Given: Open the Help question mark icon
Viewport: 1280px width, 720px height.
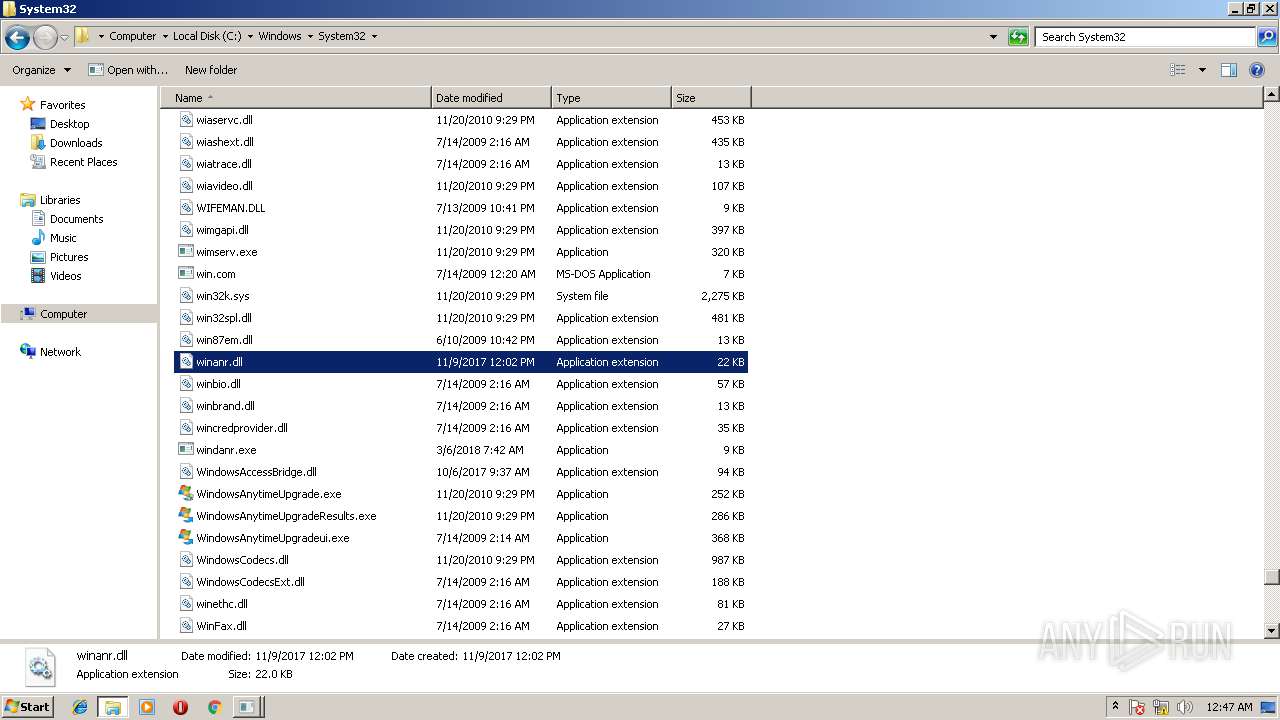Looking at the screenshot, I should point(1257,70).
